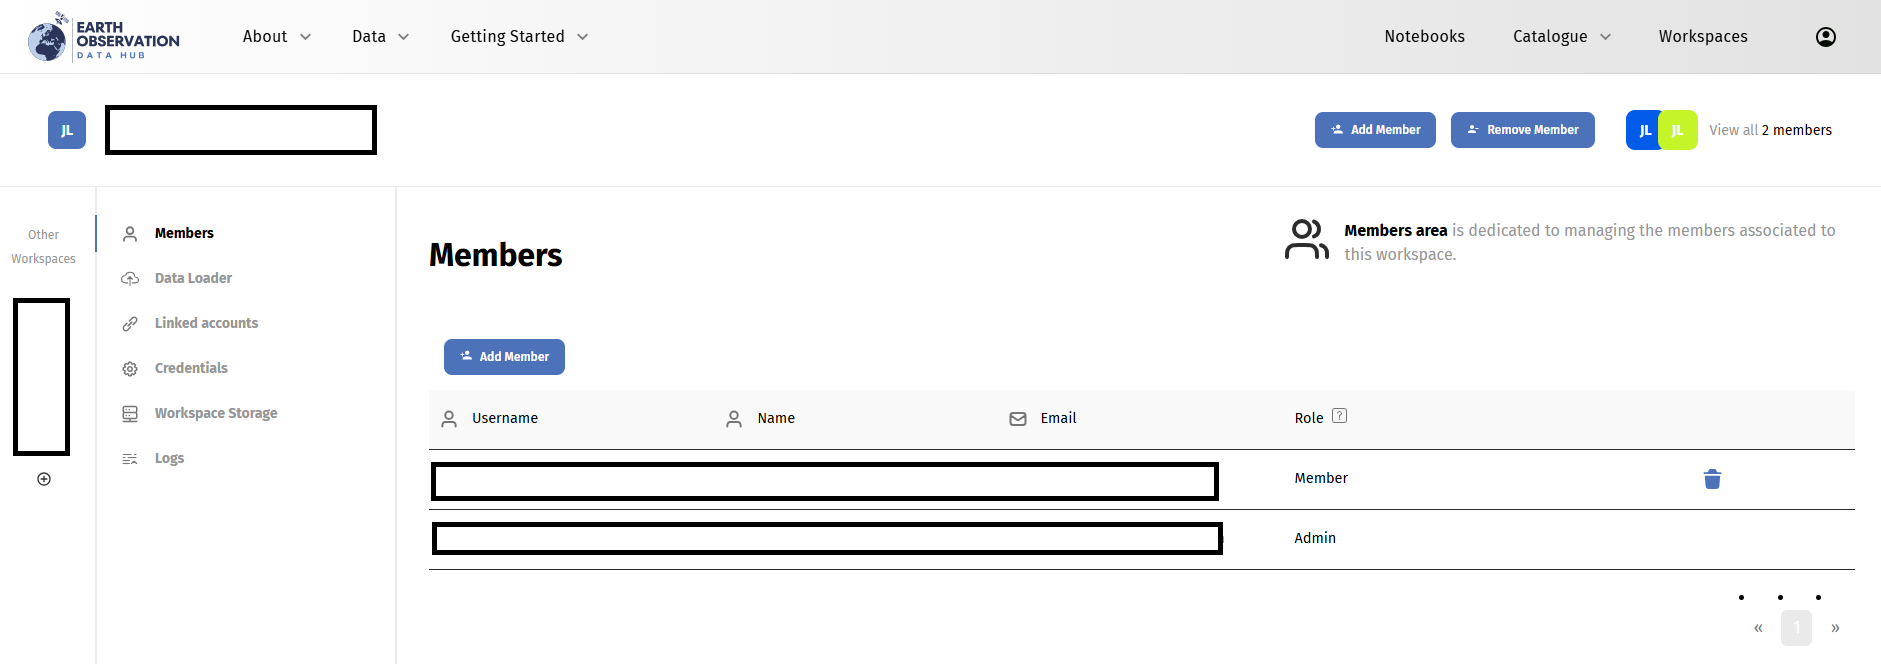Delete the Member row with trash icon
This screenshot has width=1881, height=664.
click(1712, 479)
